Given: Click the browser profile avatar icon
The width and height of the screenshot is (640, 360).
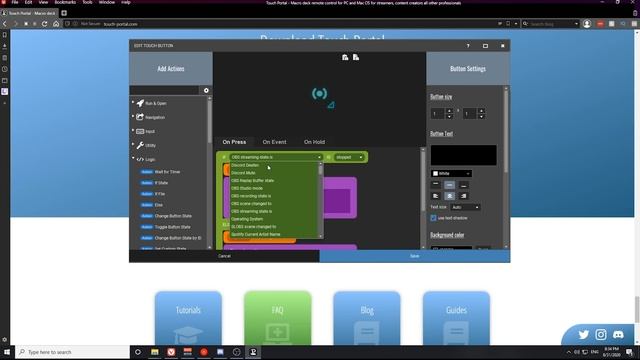Looking at the screenshot, I should coord(587,24).
